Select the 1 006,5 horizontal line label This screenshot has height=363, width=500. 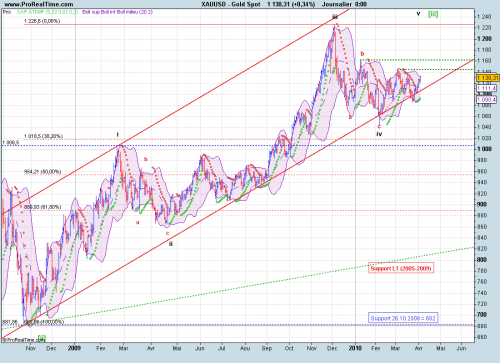click(x=11, y=143)
